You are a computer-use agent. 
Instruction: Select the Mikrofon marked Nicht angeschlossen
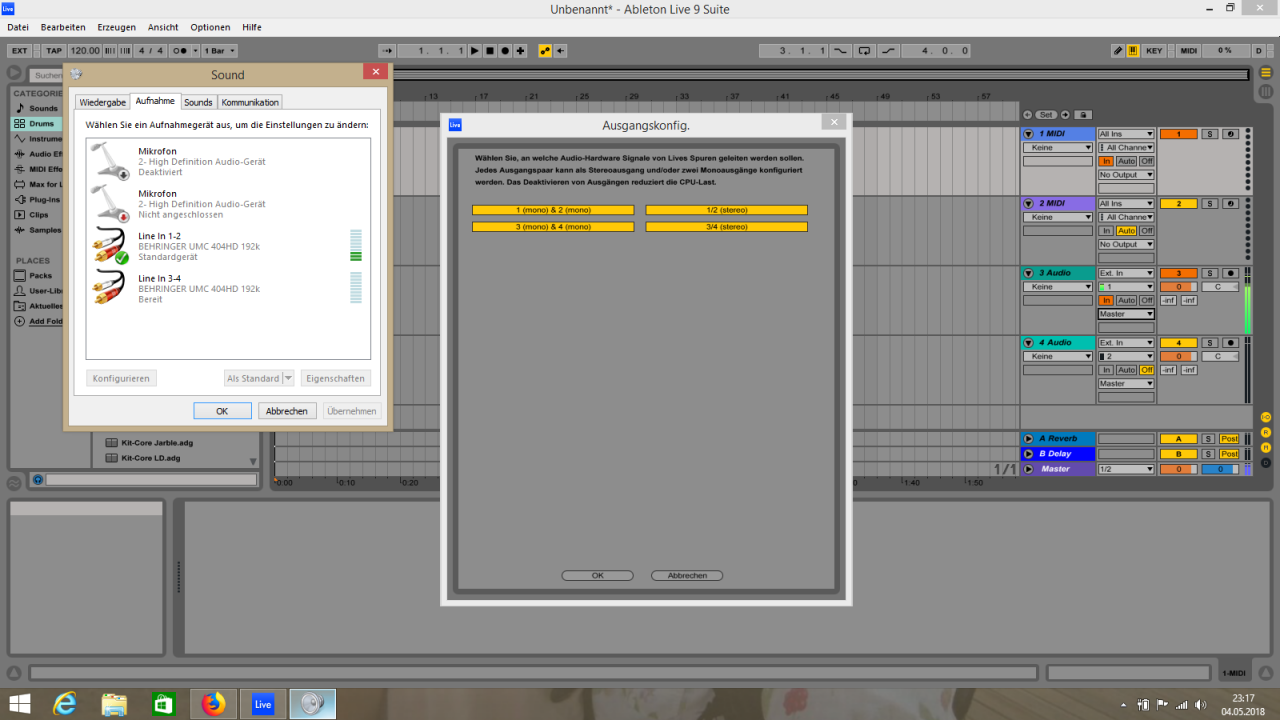click(228, 203)
